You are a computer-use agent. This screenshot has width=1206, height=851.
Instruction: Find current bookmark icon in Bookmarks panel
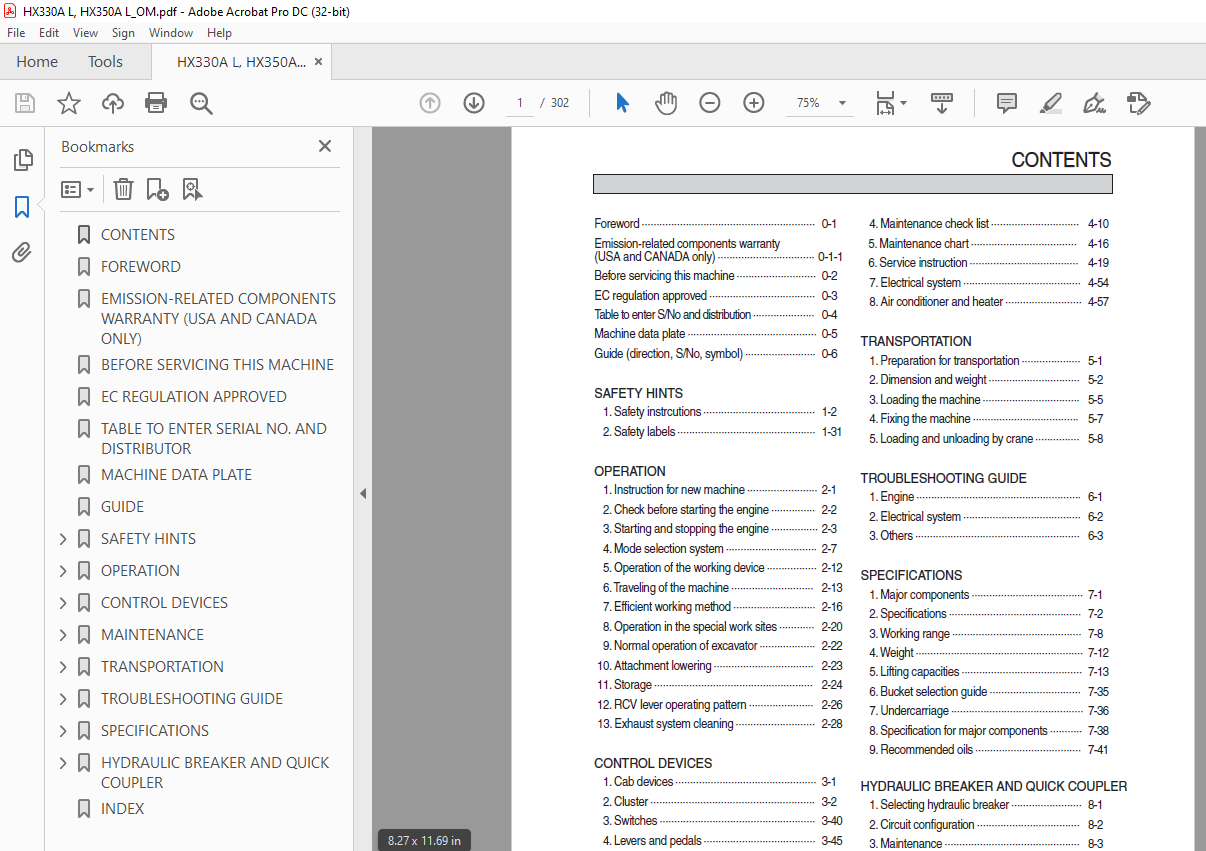coord(192,189)
